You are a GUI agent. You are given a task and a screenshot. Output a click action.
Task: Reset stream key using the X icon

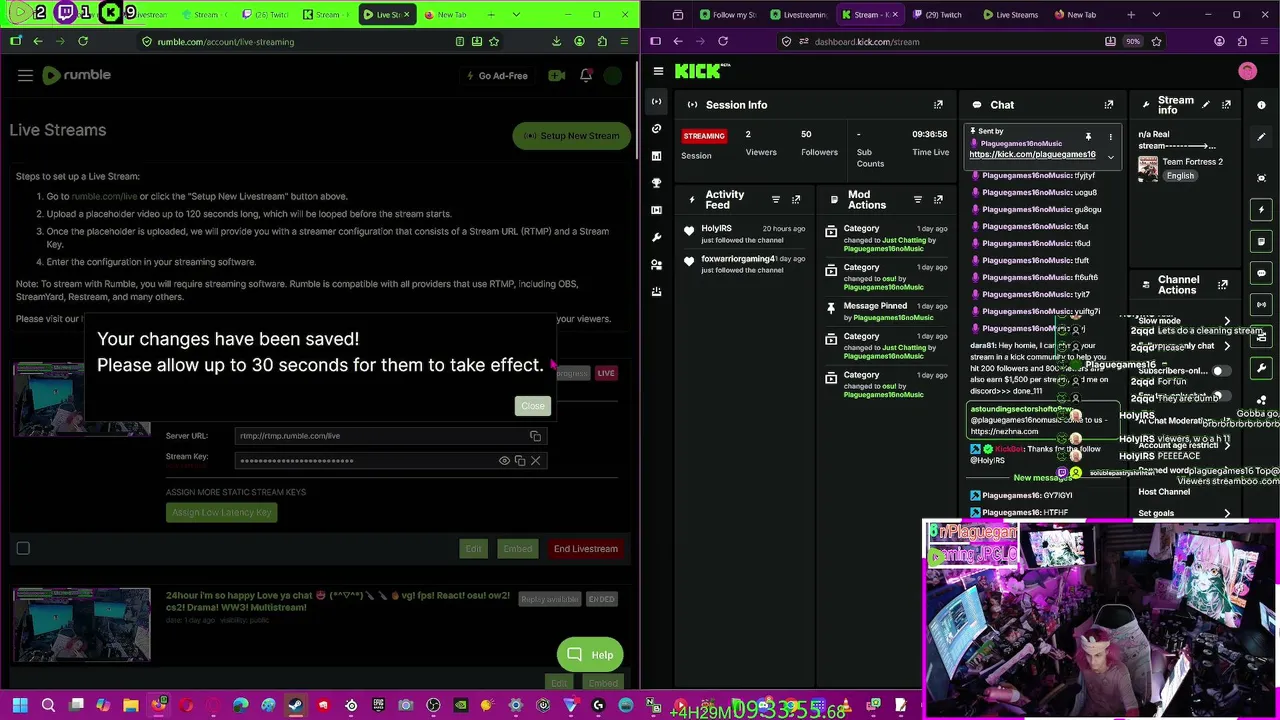tap(535, 461)
